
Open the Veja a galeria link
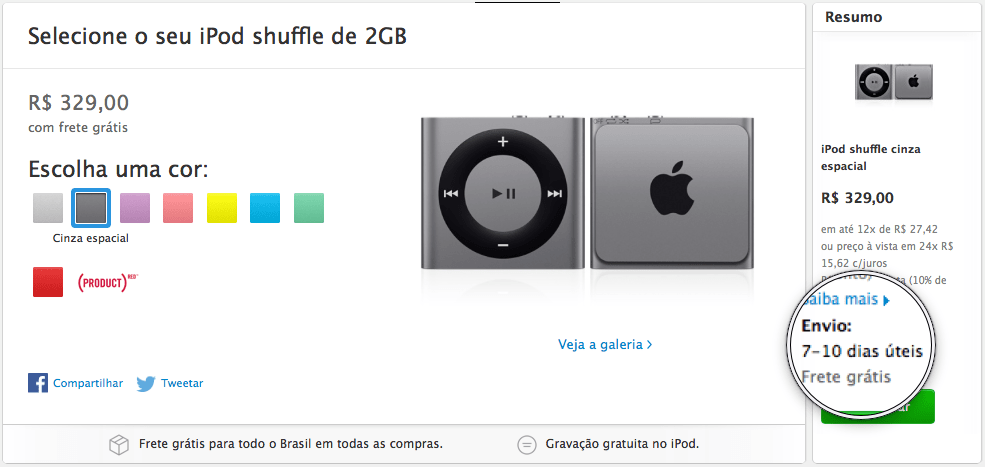click(x=605, y=344)
